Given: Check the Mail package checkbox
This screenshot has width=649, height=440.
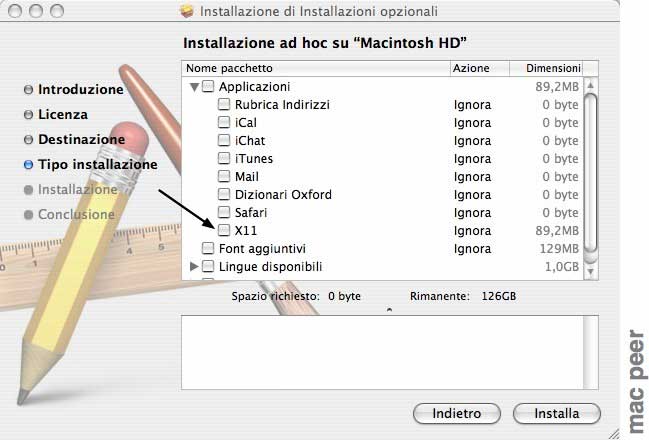Looking at the screenshot, I should (x=224, y=176).
